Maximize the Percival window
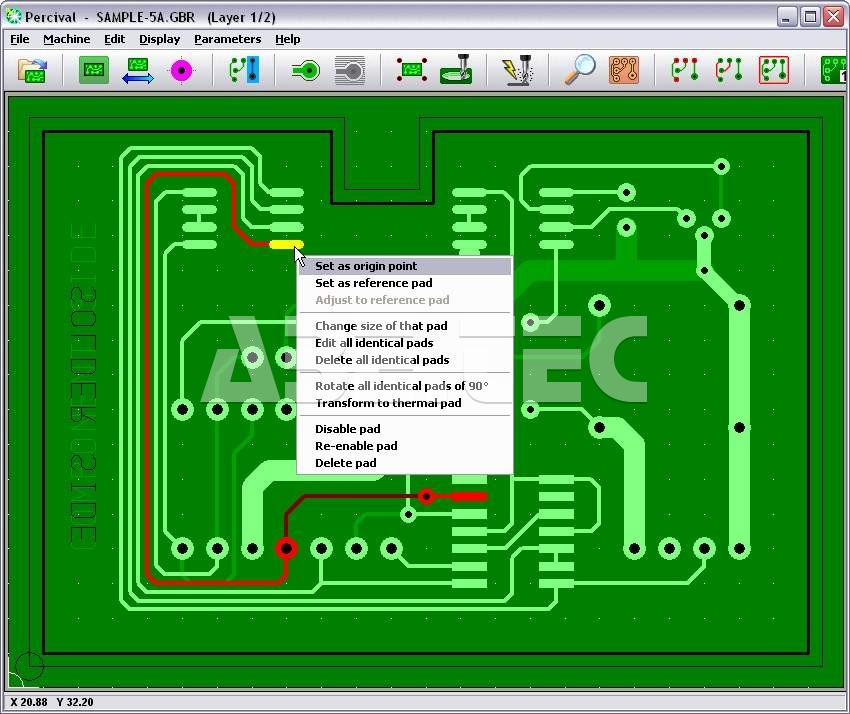Screen dimensions: 850x714 [810, 17]
